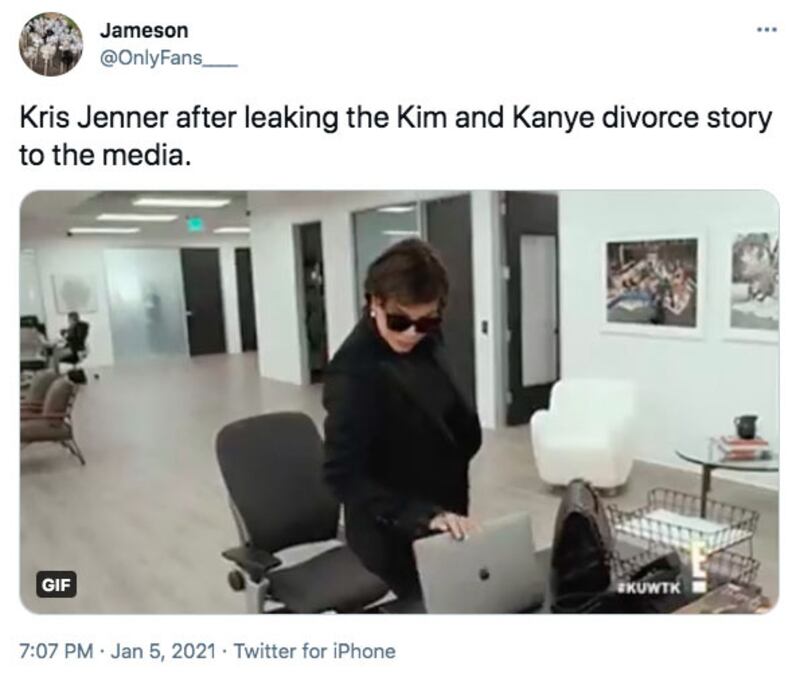
Task: Open the display name Jameson
Action: click(144, 31)
